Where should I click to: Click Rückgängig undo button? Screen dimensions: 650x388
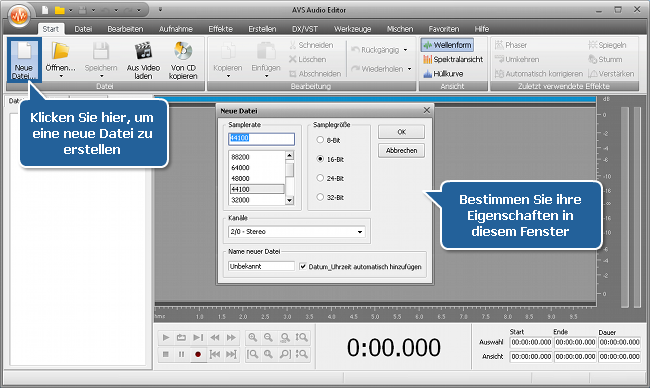click(x=376, y=50)
